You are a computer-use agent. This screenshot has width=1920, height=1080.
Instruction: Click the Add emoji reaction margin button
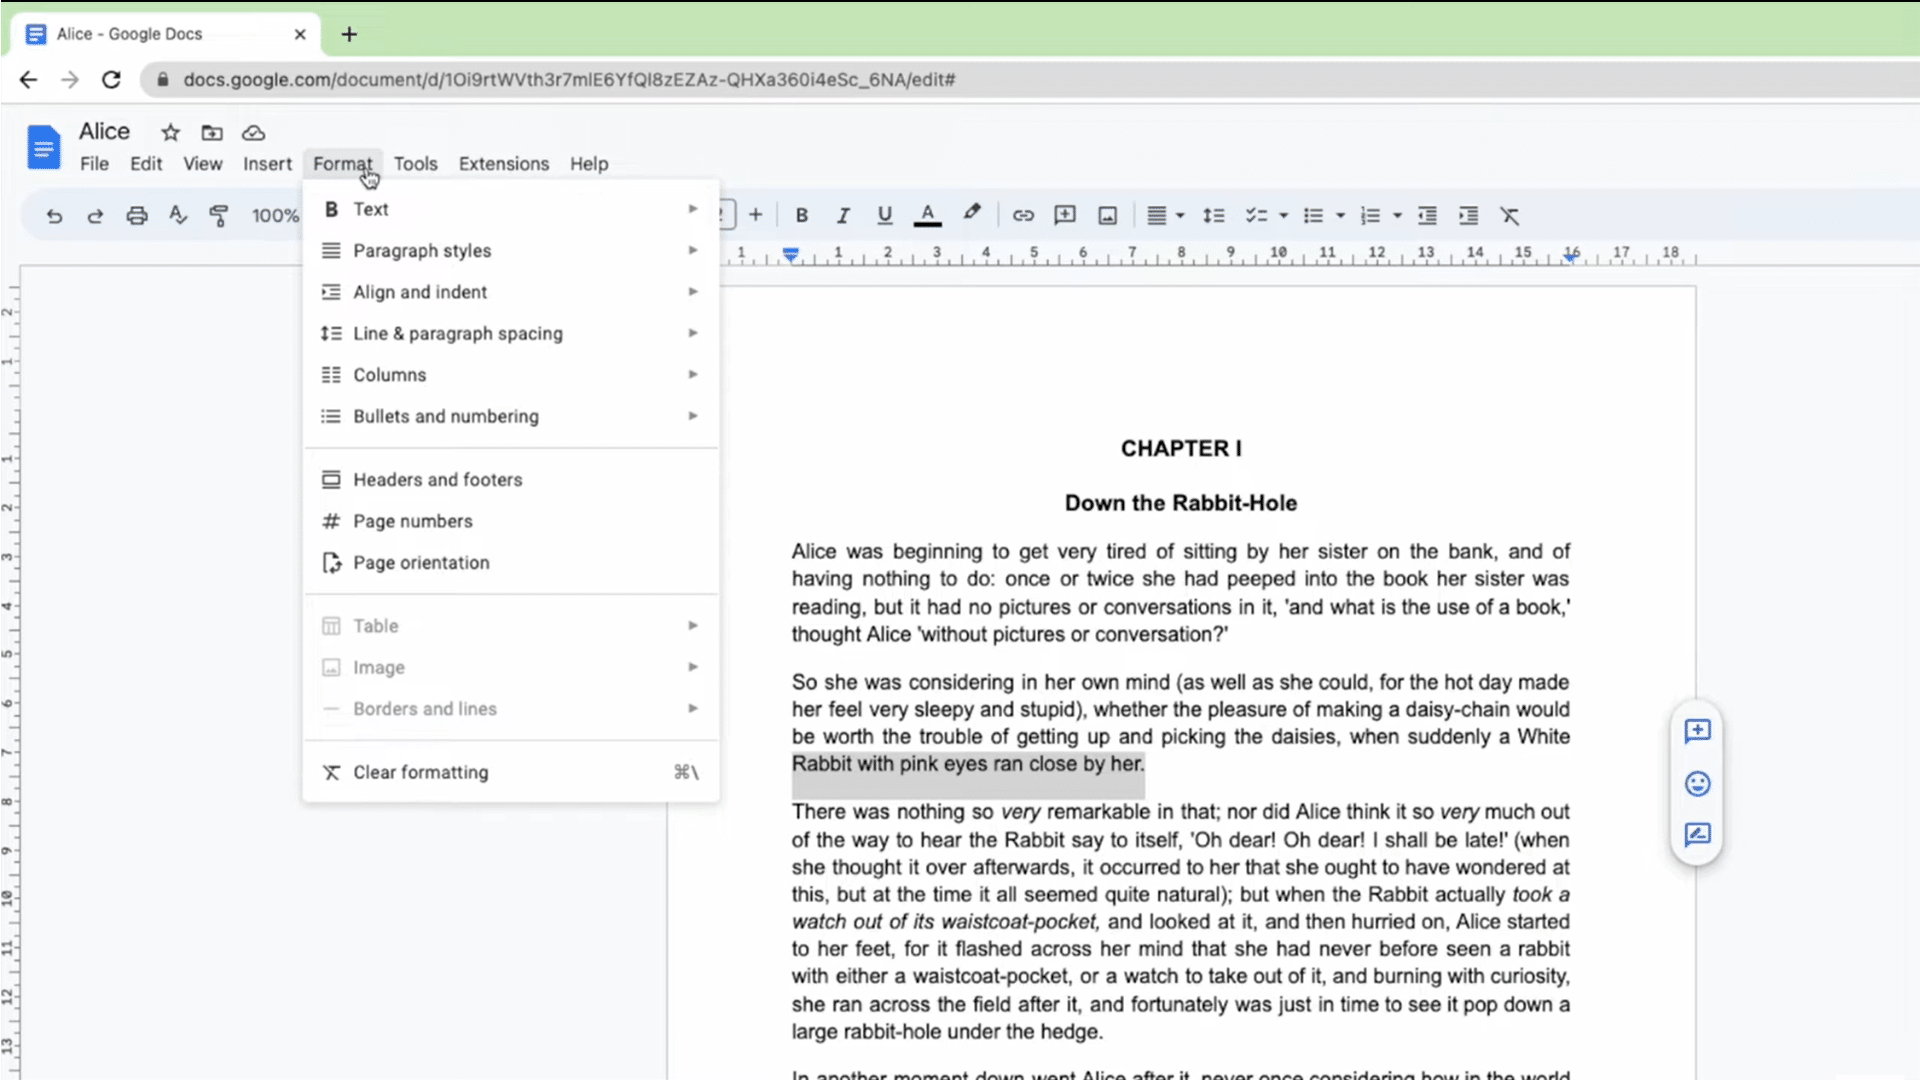[1697, 783]
